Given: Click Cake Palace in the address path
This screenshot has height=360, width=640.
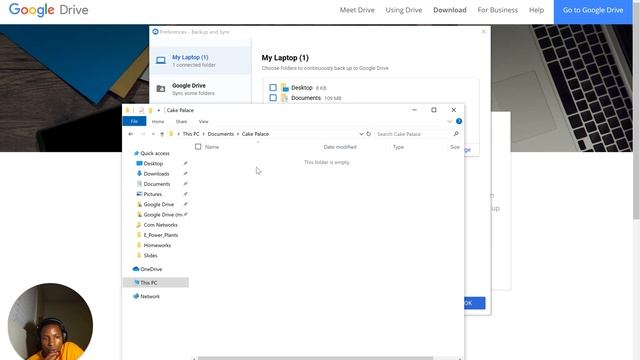Looking at the screenshot, I should point(255,134).
